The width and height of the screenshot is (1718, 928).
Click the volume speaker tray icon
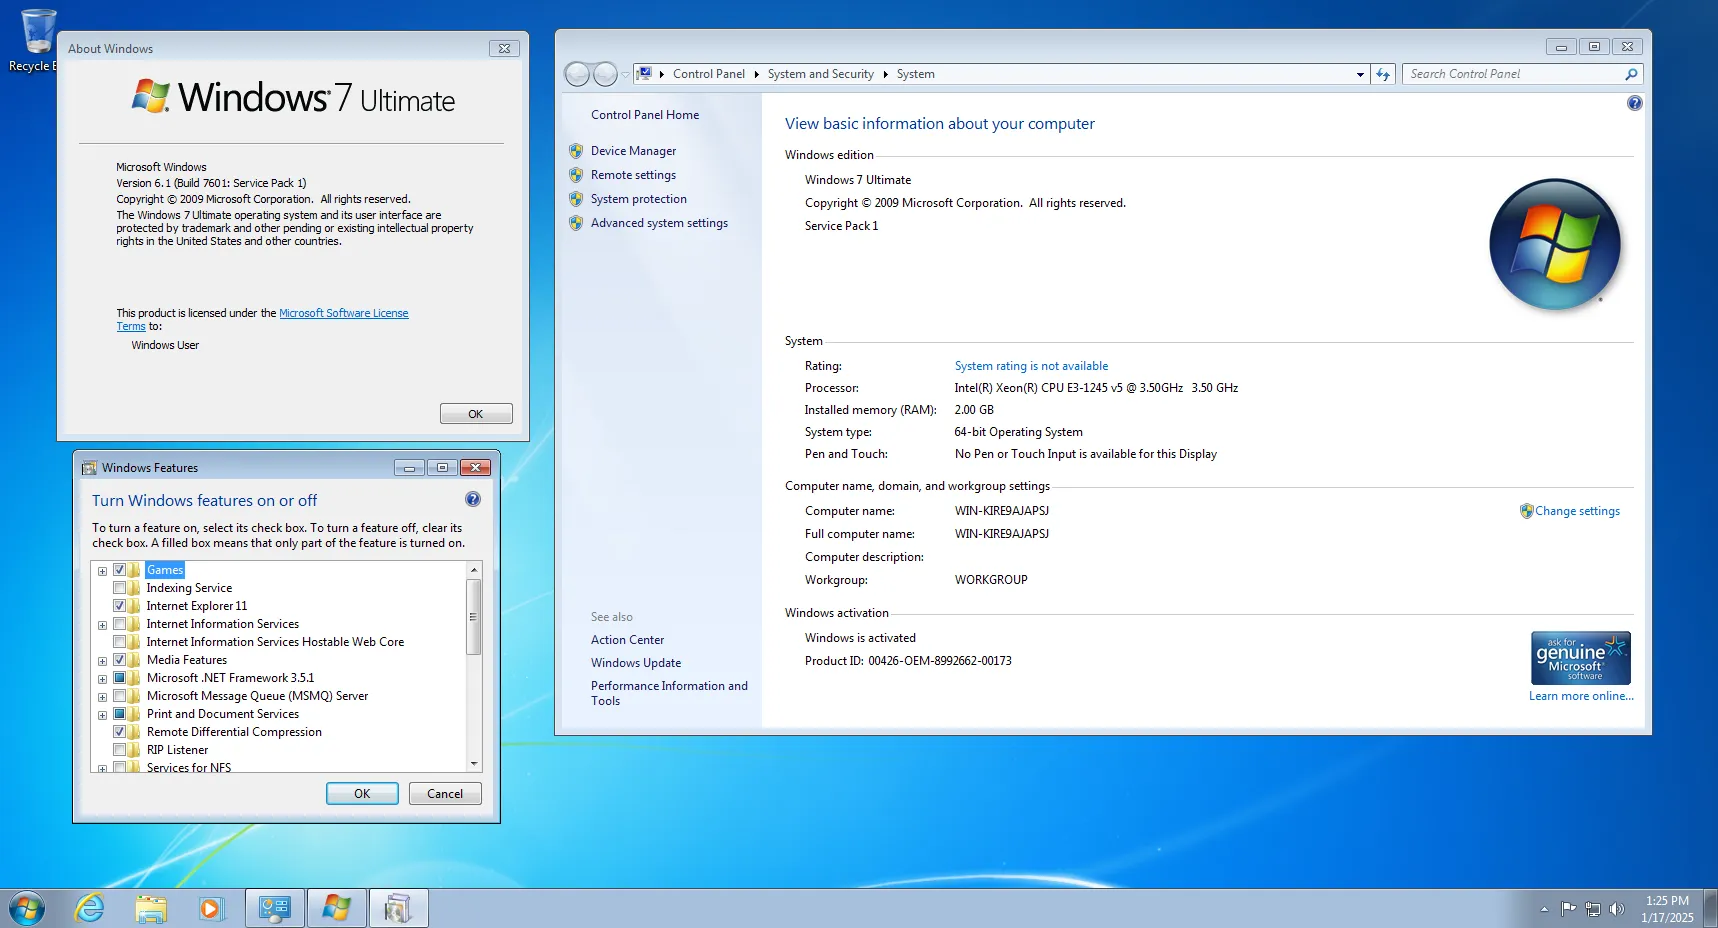click(x=1616, y=909)
